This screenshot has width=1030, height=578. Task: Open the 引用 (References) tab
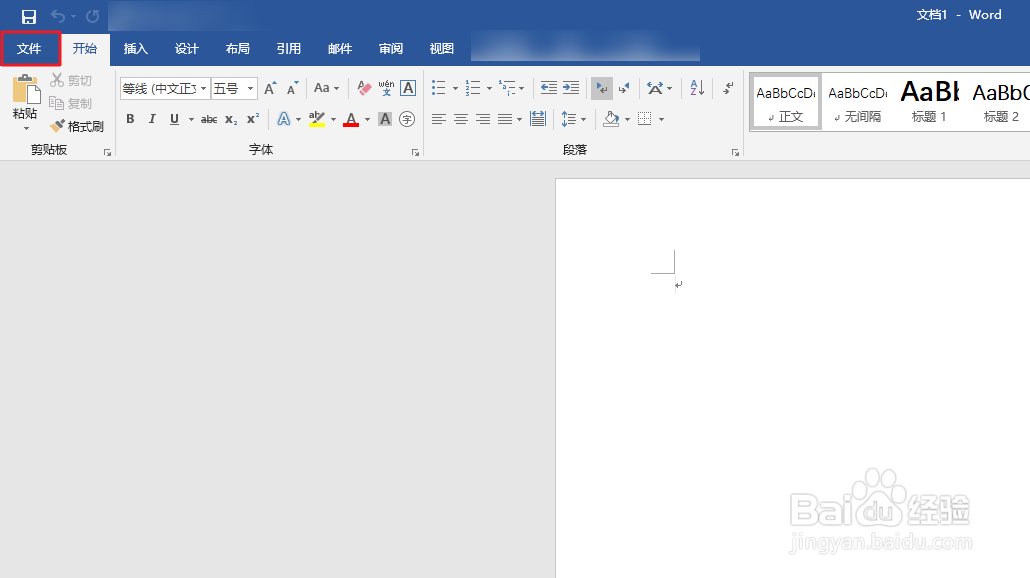click(x=288, y=49)
